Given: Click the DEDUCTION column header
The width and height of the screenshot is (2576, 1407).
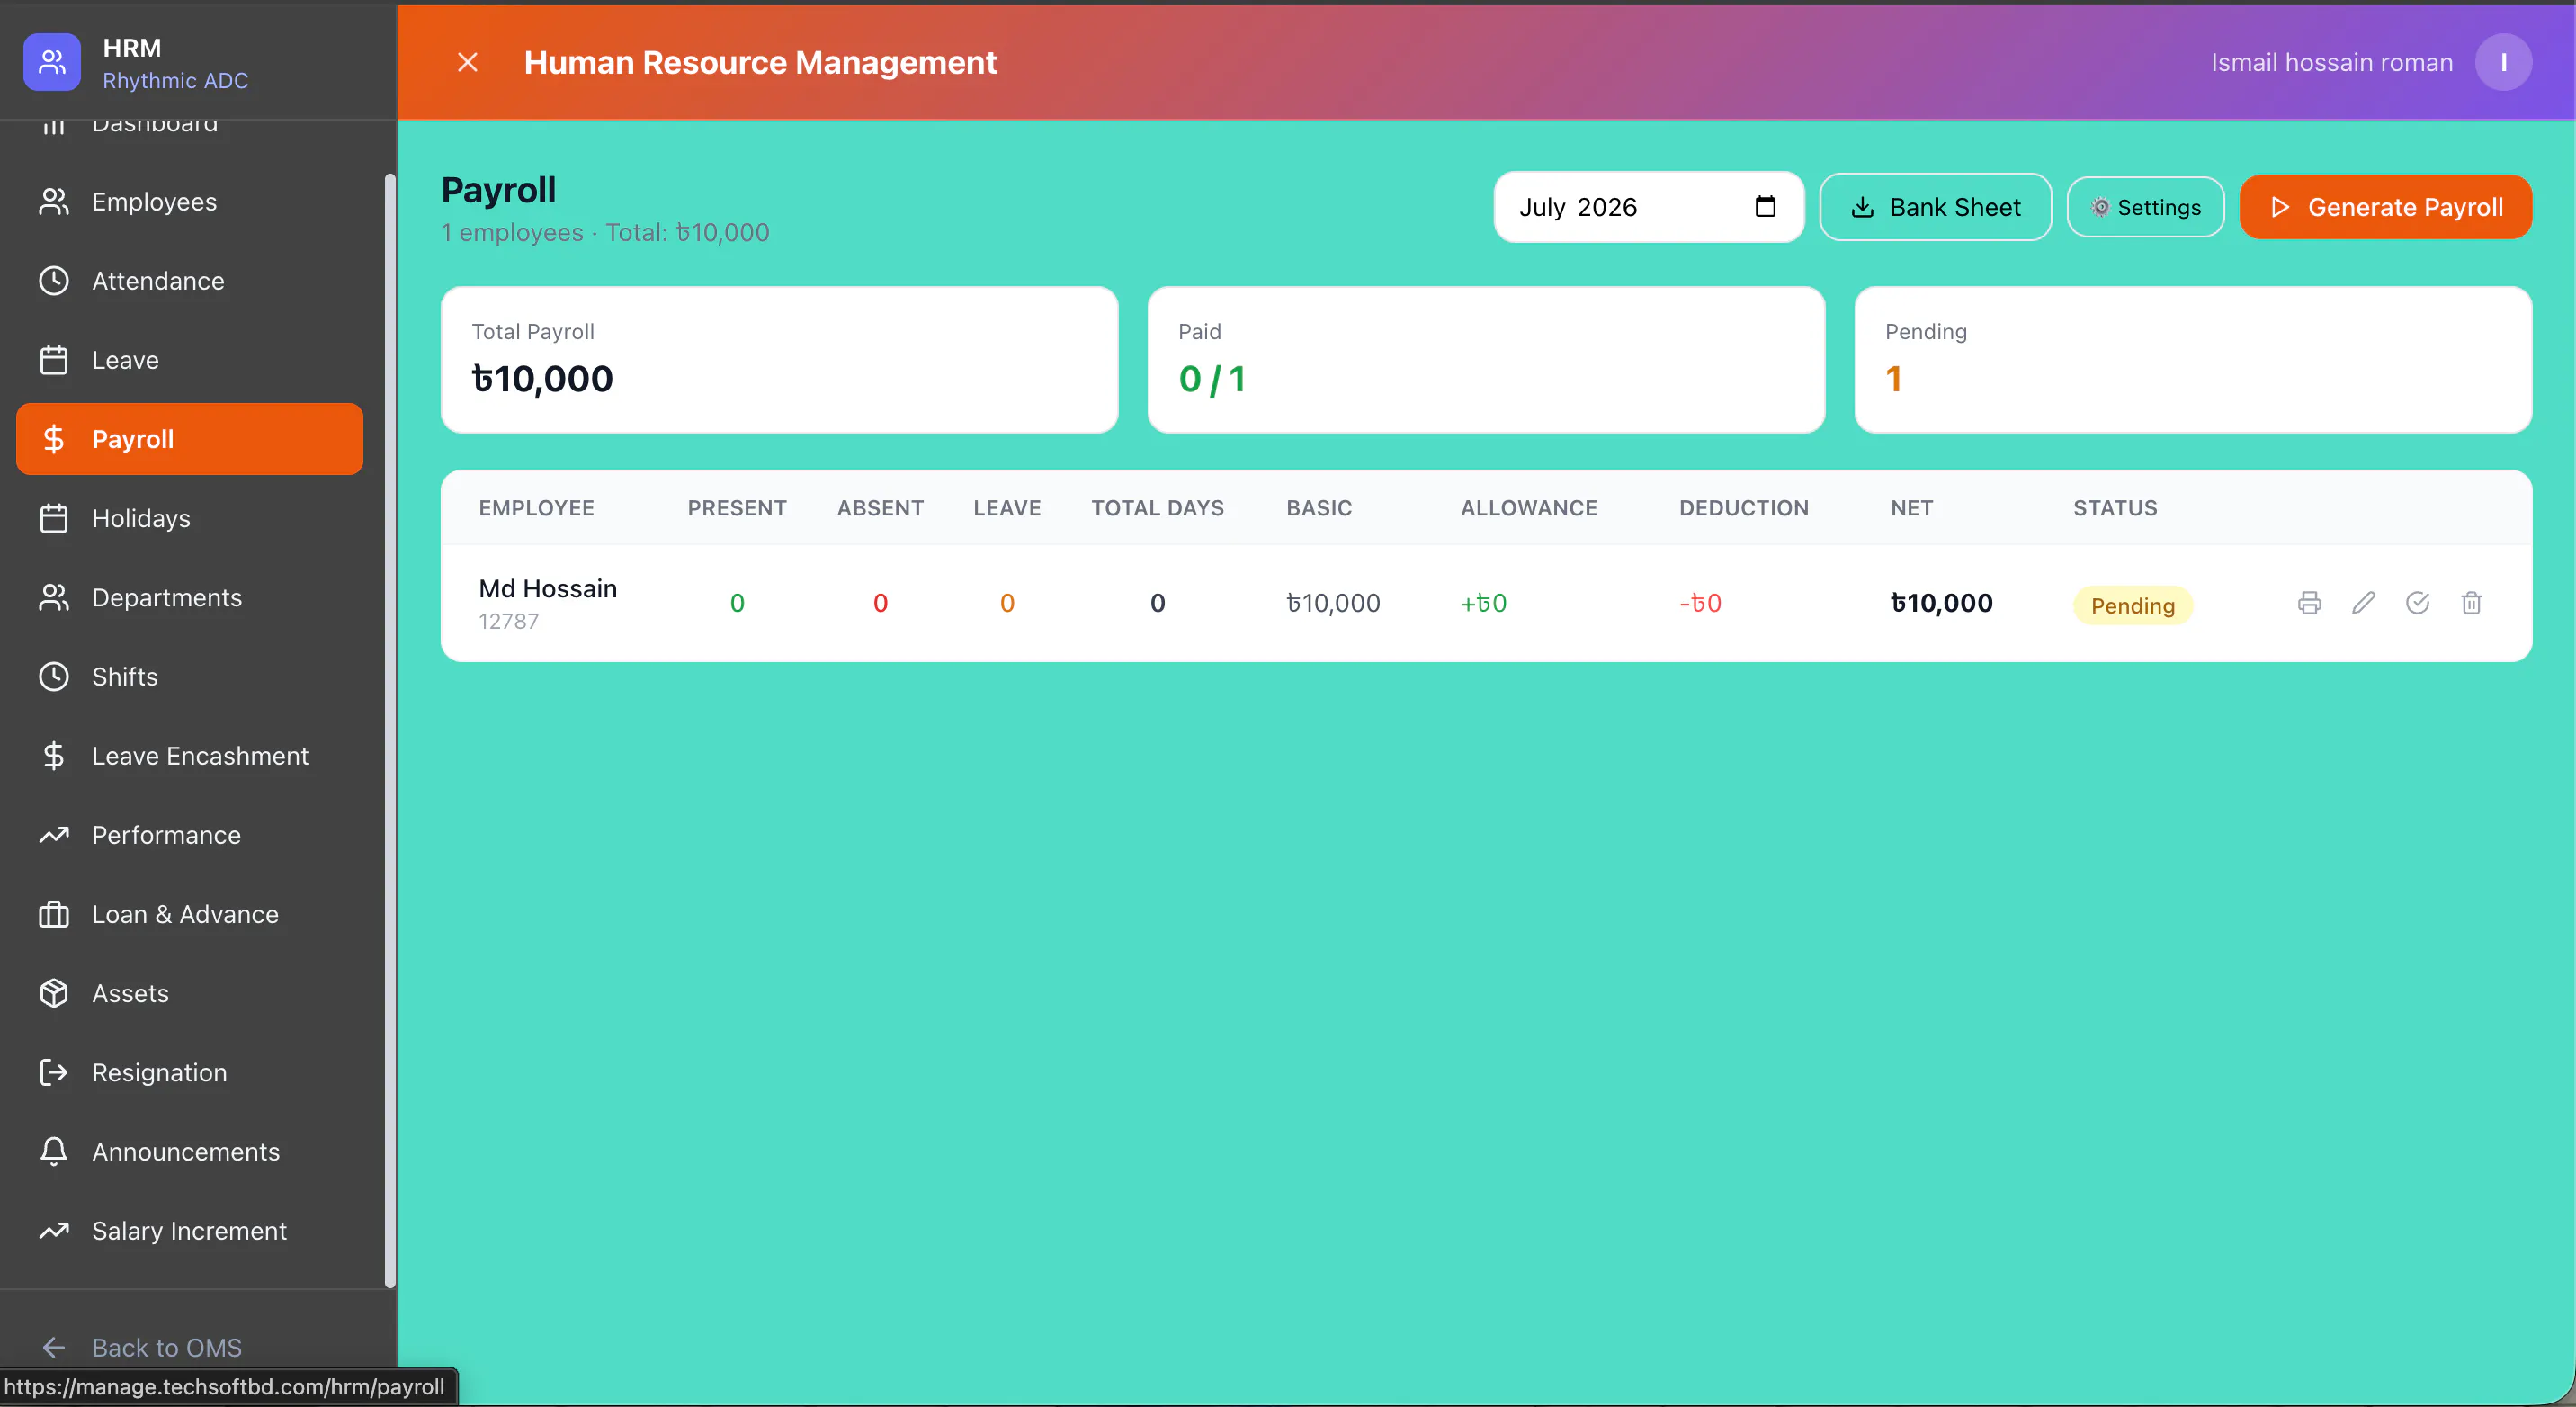Looking at the screenshot, I should (1744, 508).
